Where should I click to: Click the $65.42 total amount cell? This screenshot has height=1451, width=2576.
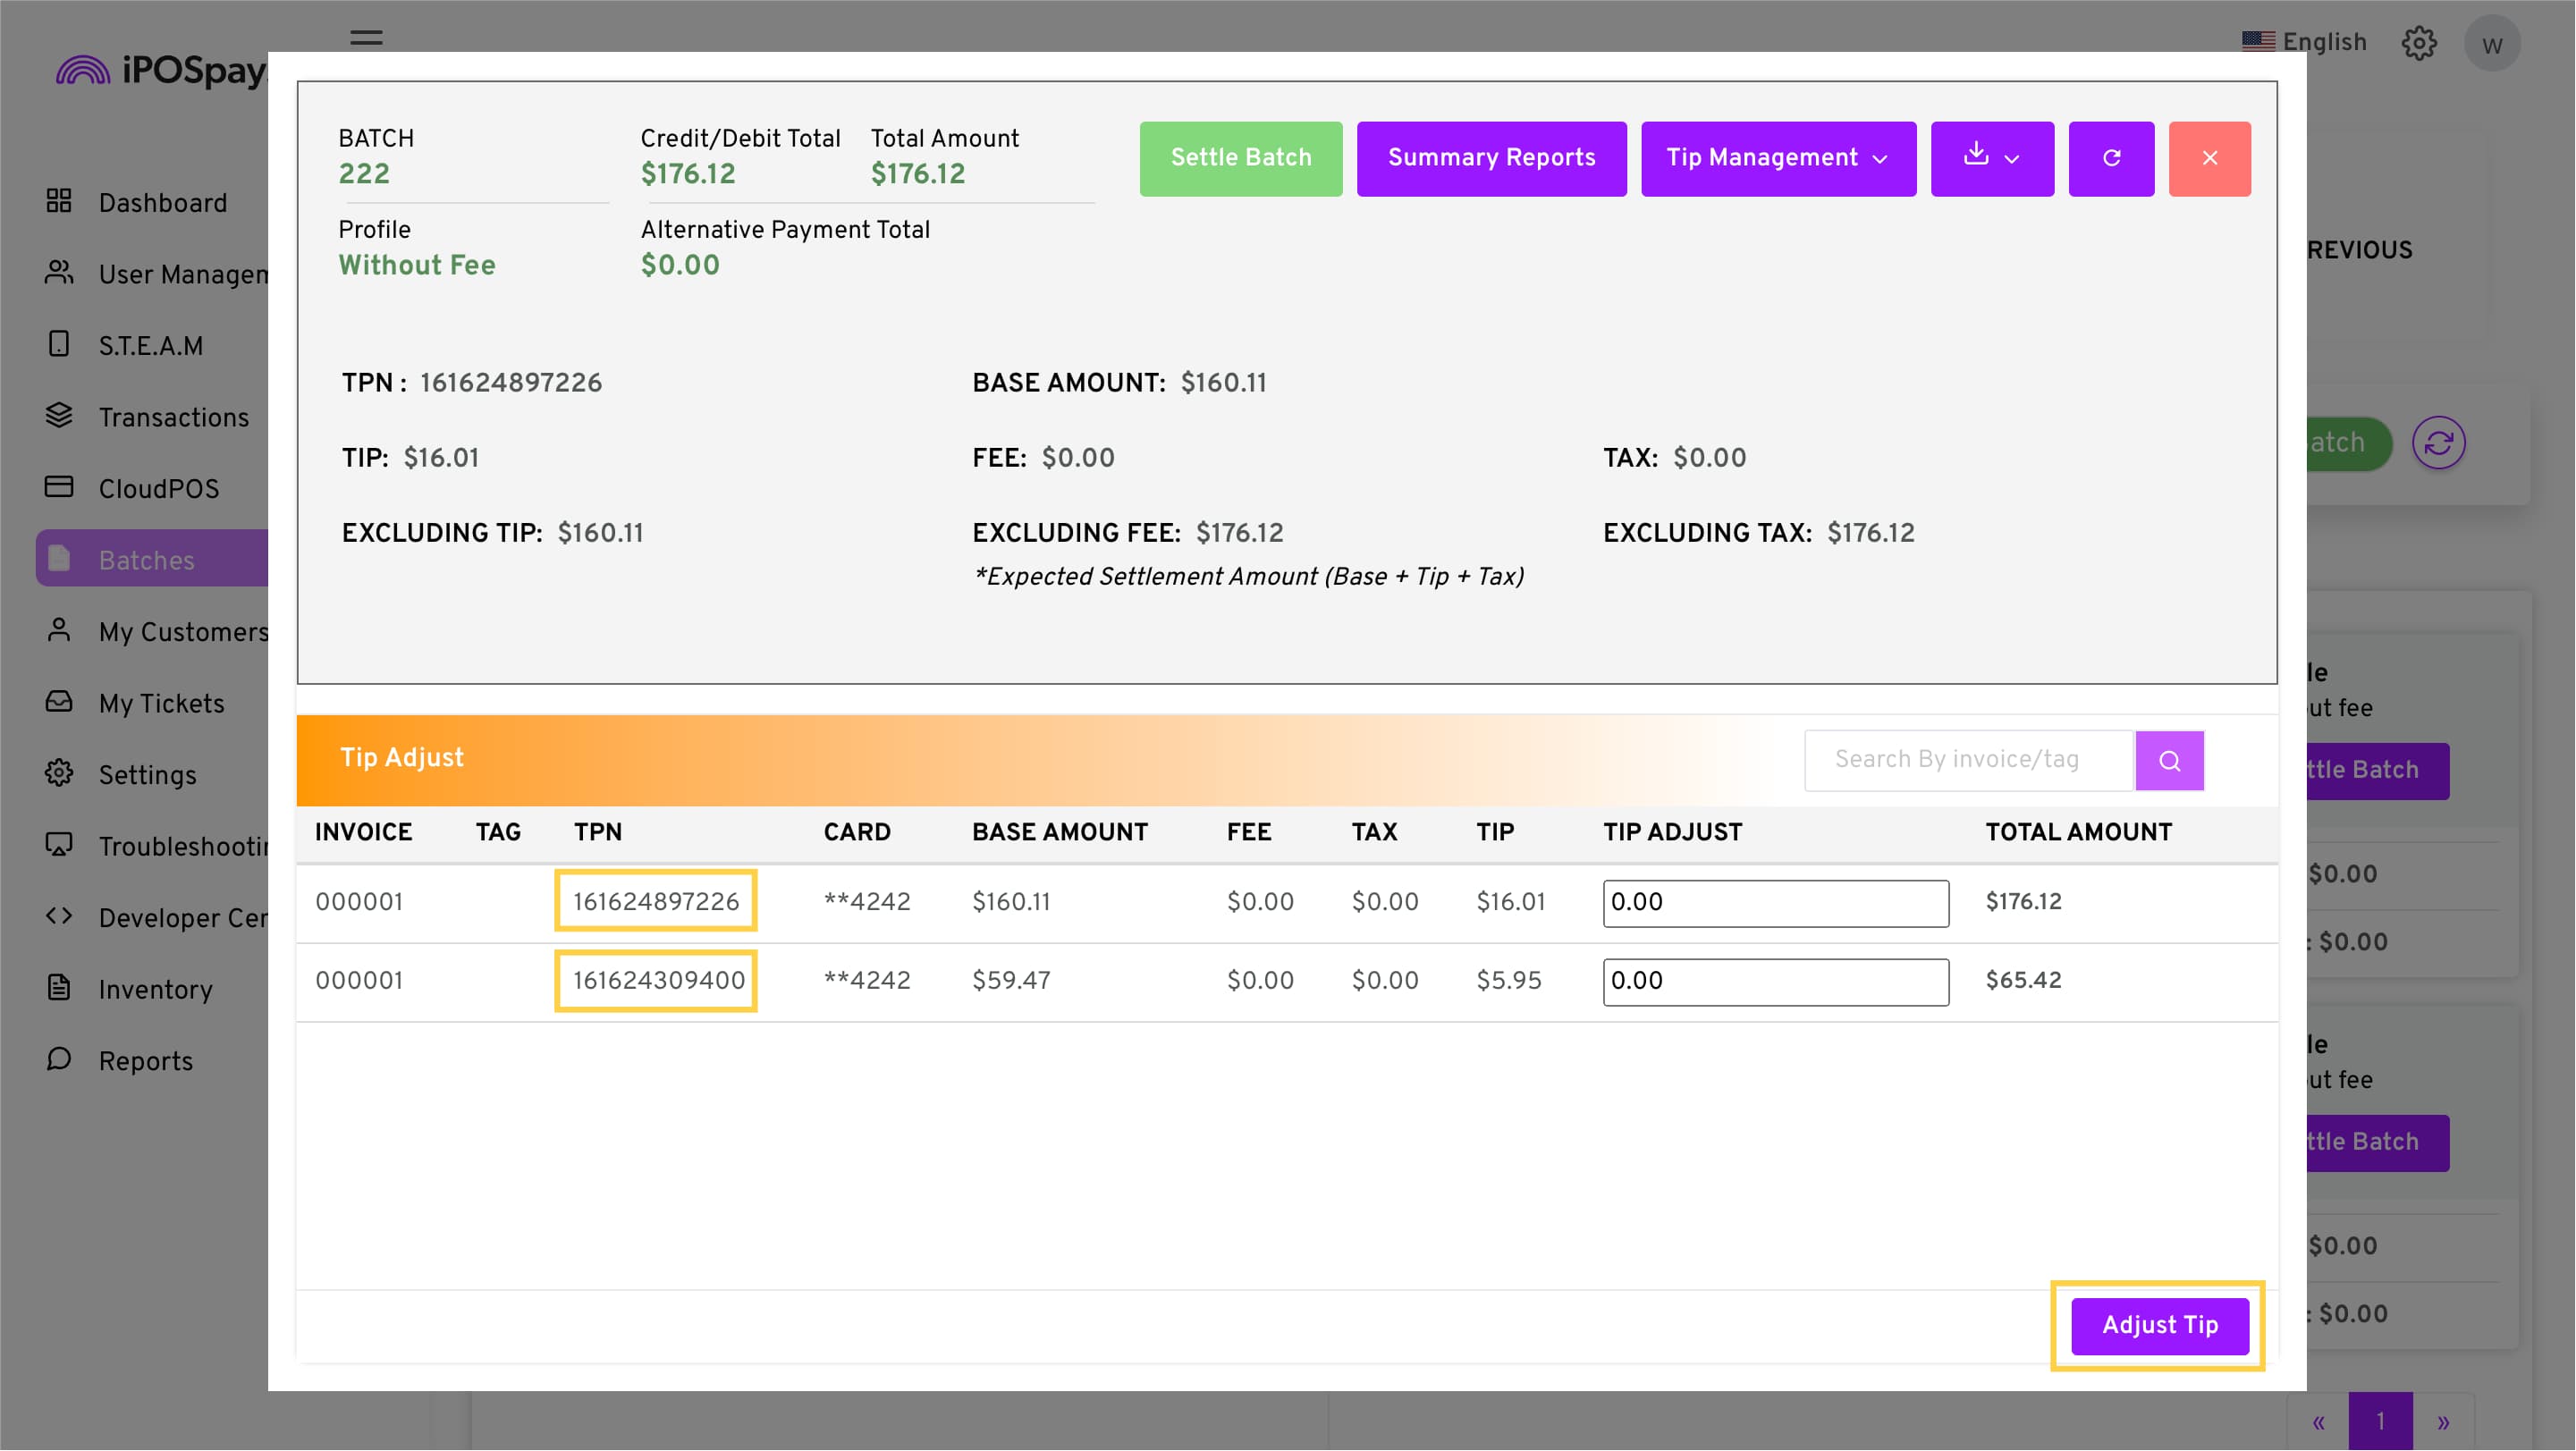point(2024,980)
